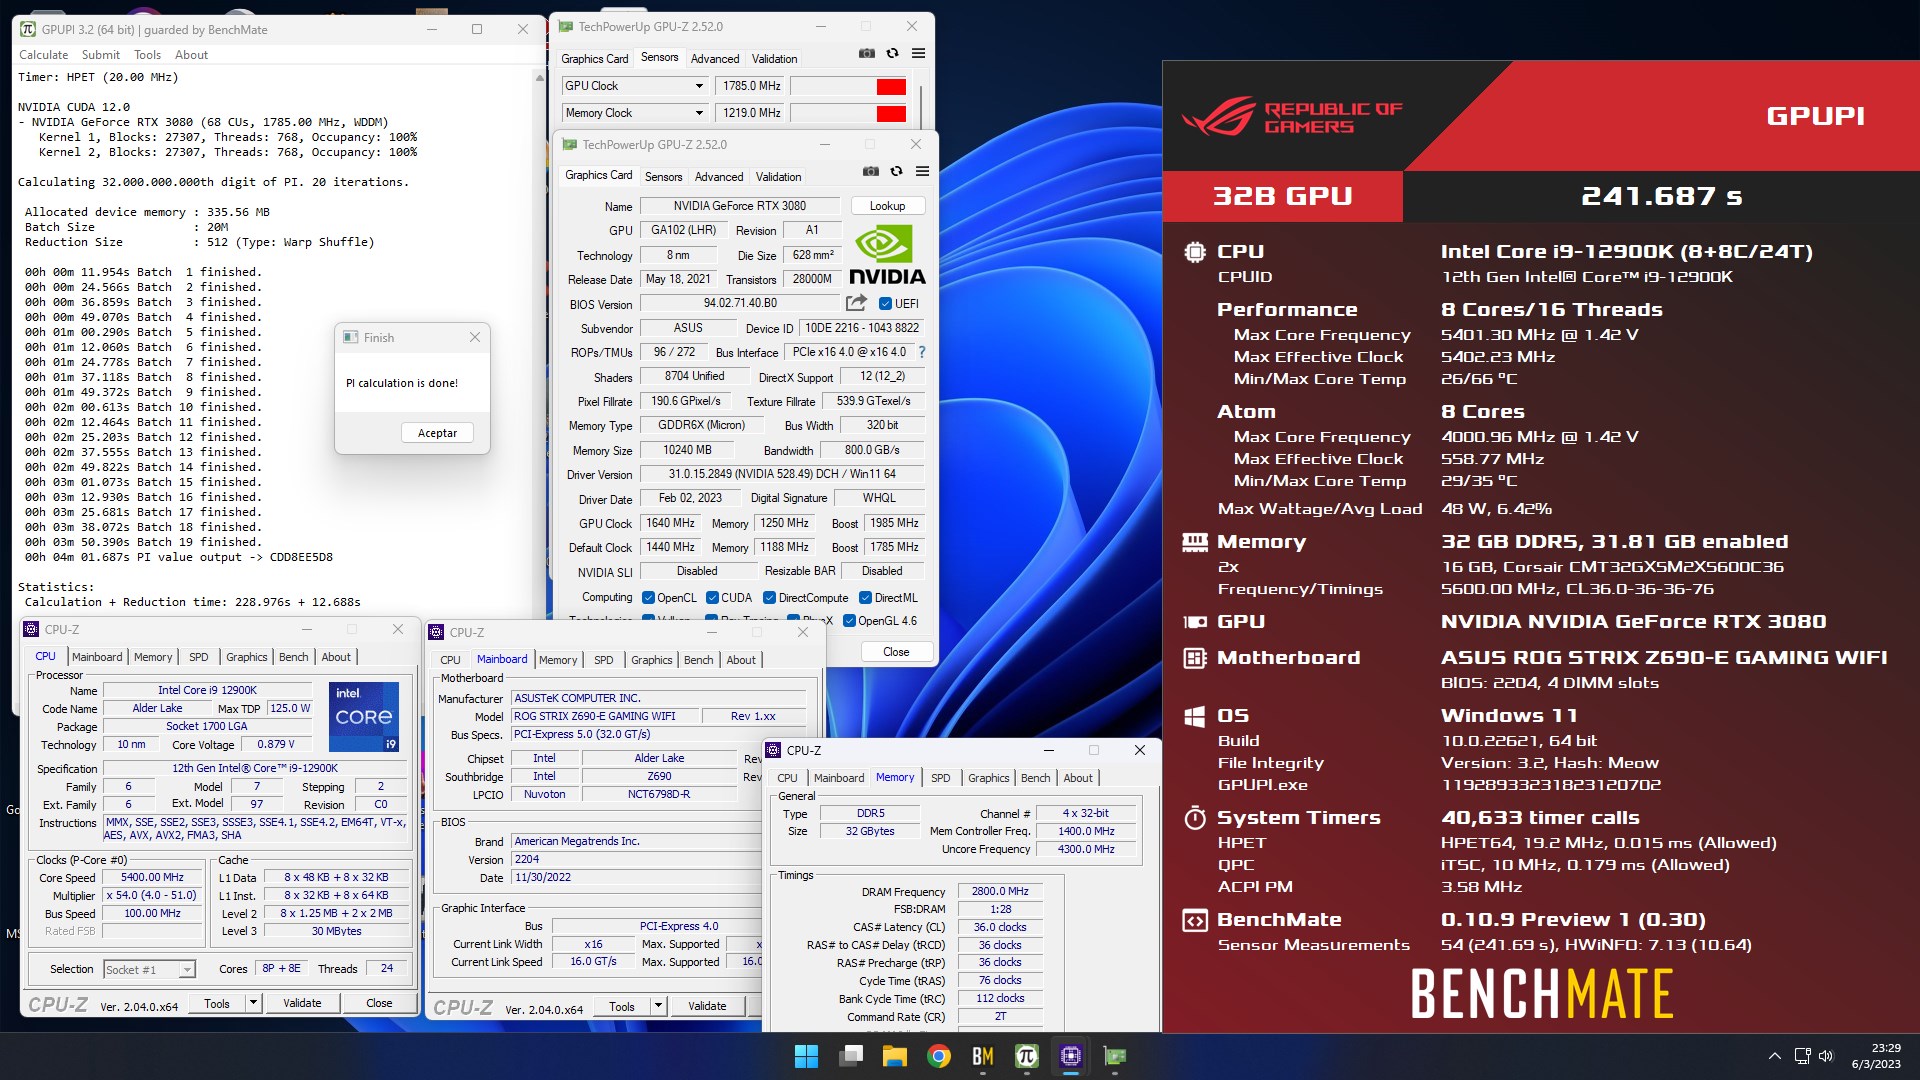
Task: Click GPUPI title bar app icon
Action: 28,29
